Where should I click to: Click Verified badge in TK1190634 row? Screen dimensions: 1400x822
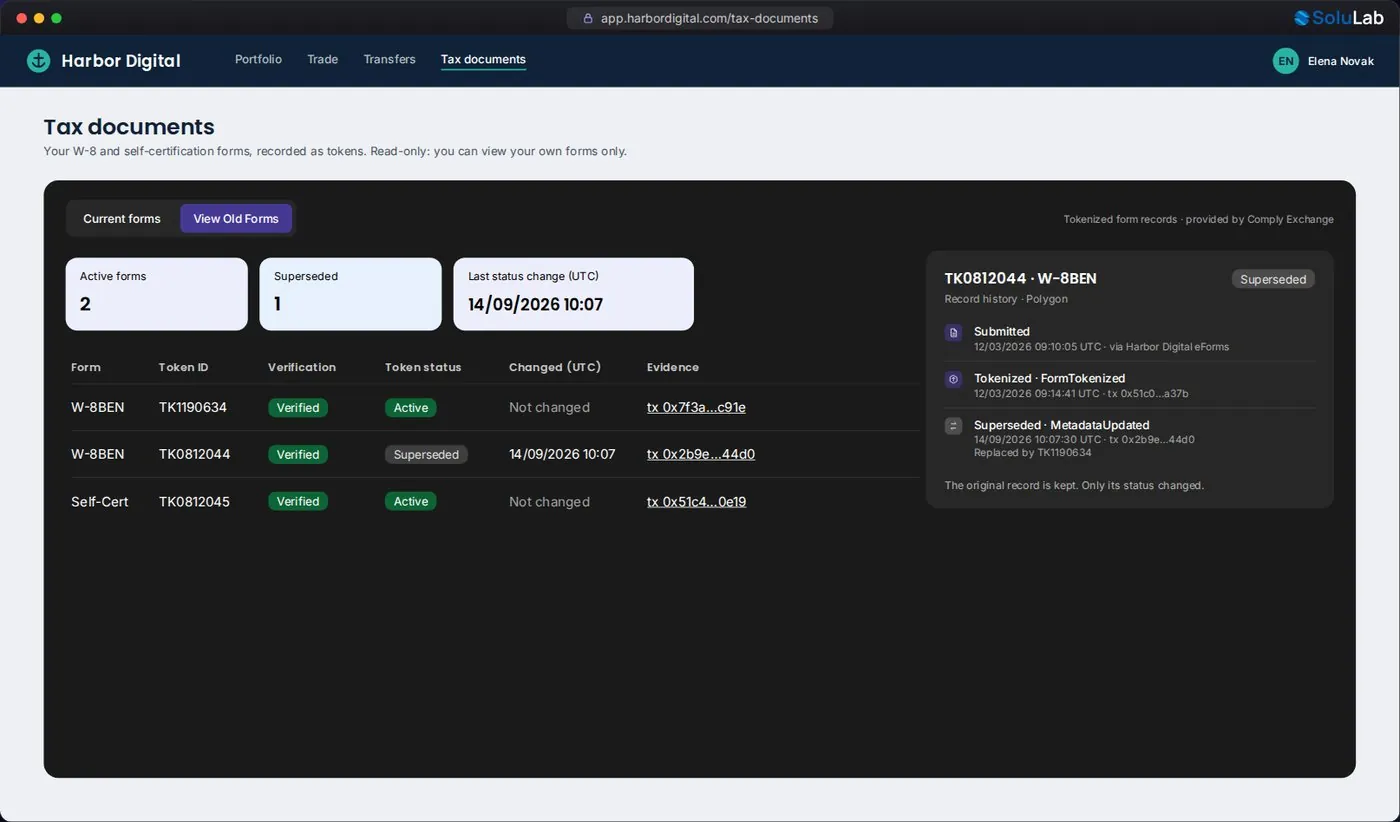298,407
